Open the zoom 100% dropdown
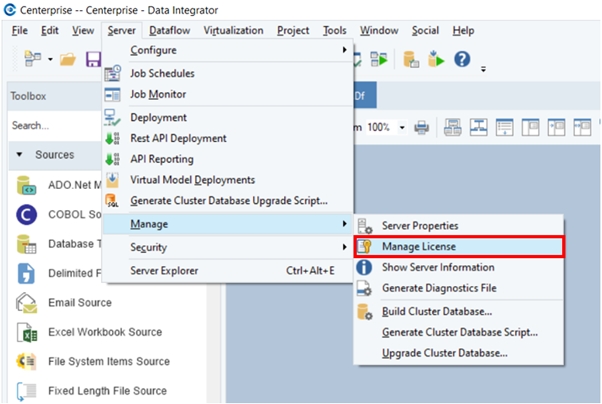The image size is (602, 404). 403,127
